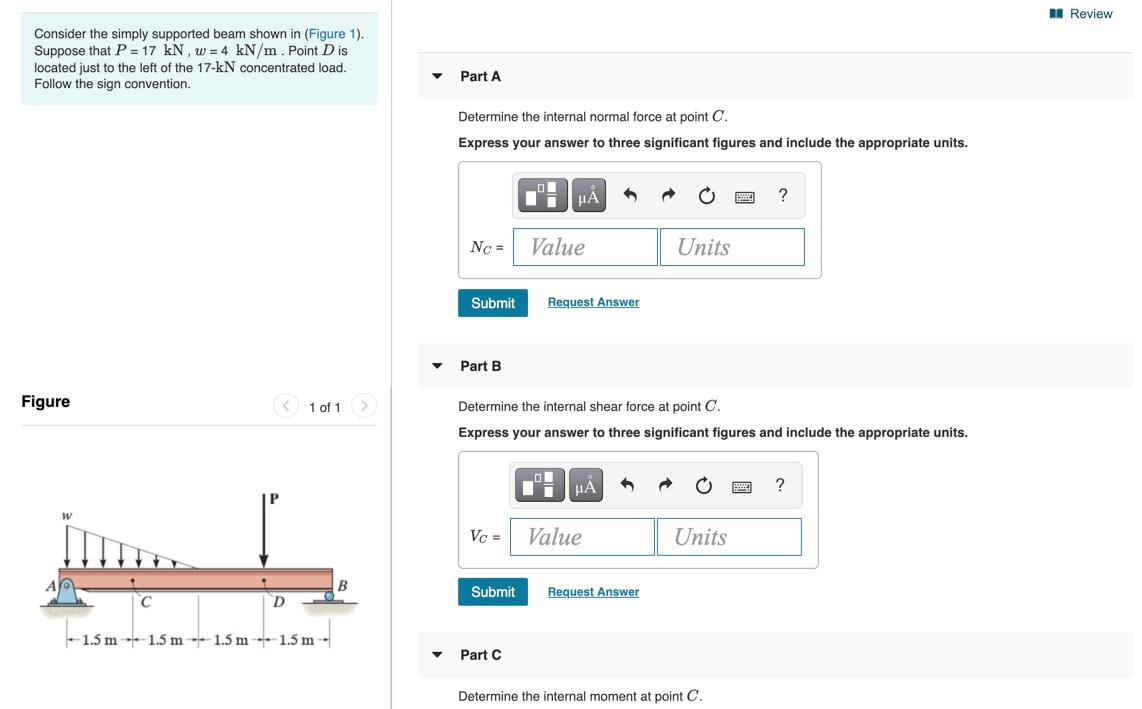
Task: Click Request Answer link for Part B
Action: click(594, 592)
